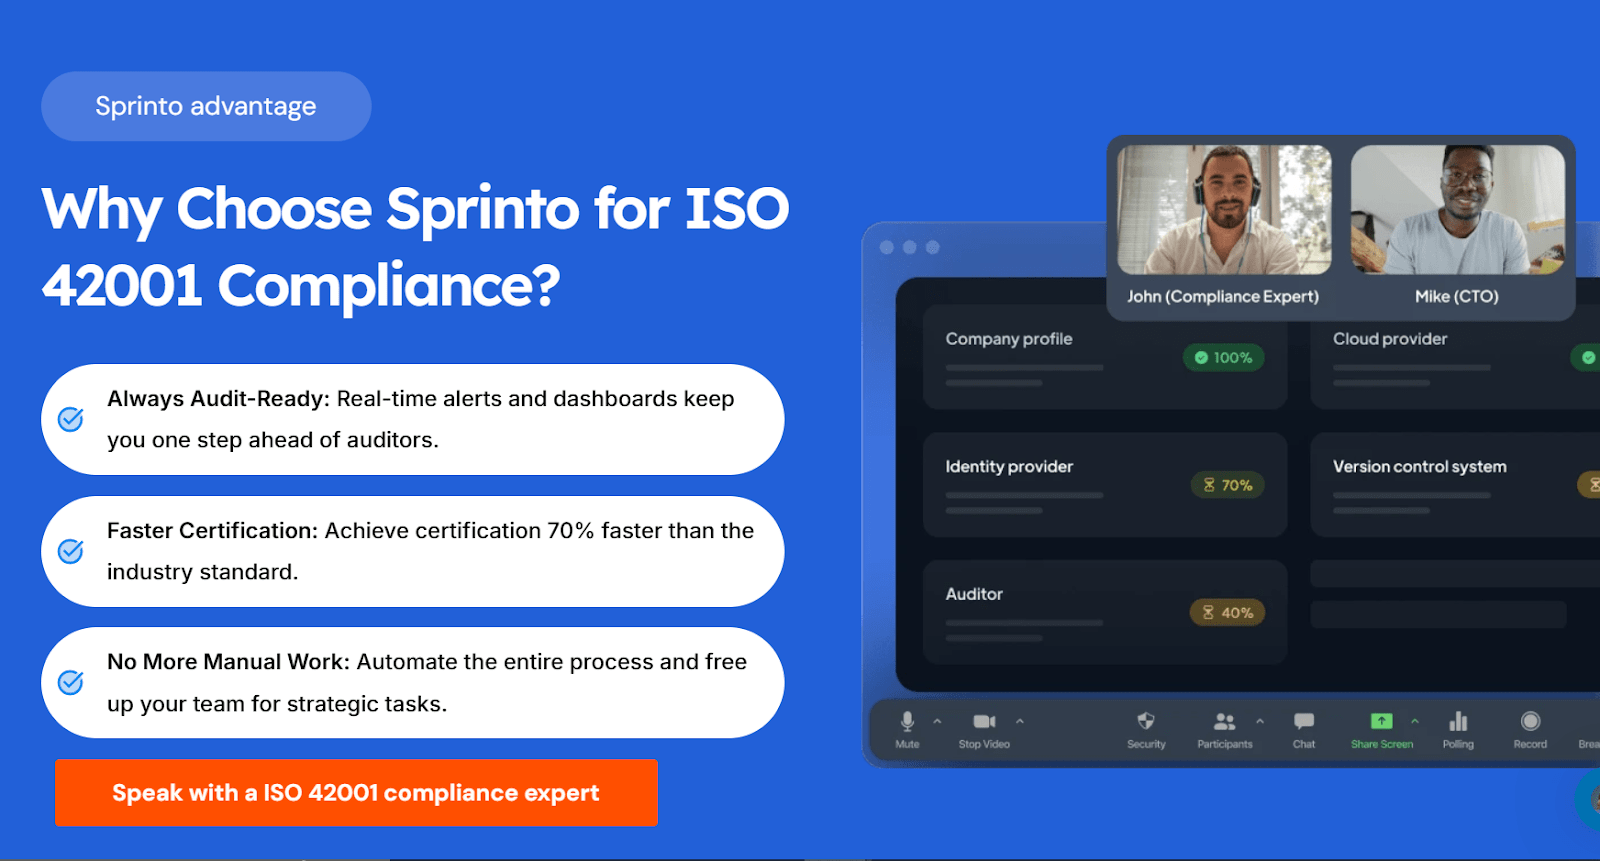Open the Company profile card title
The height and width of the screenshot is (861, 1600).
[x=1009, y=339]
